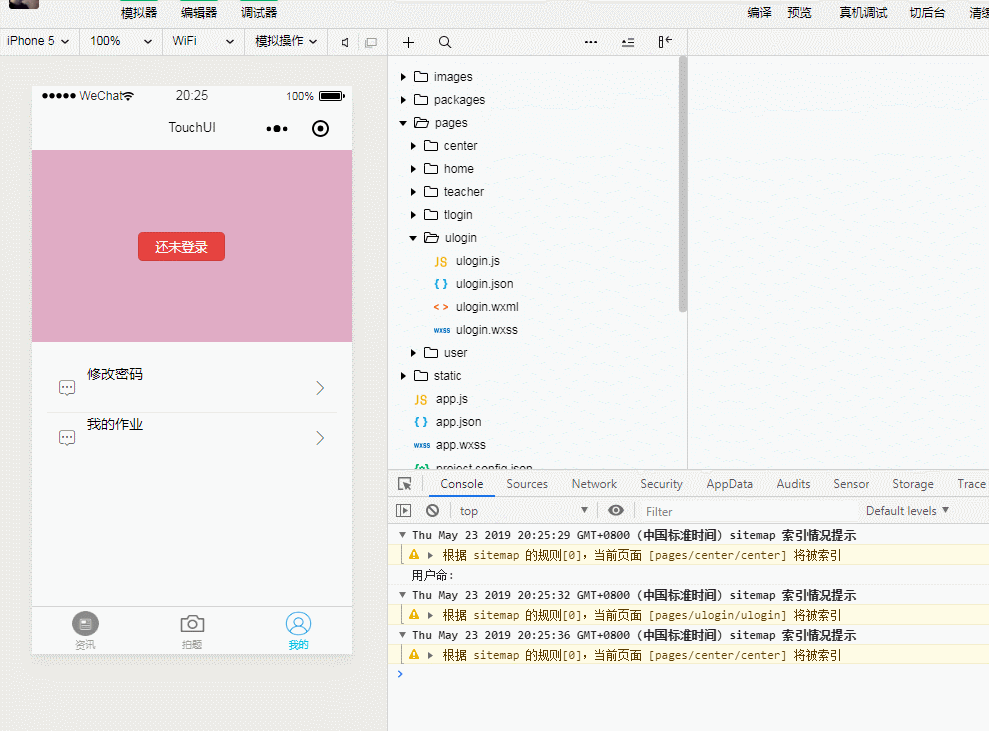Screen dimensions: 989x731
Task: Open the 修改密码 list item
Action: point(191,387)
